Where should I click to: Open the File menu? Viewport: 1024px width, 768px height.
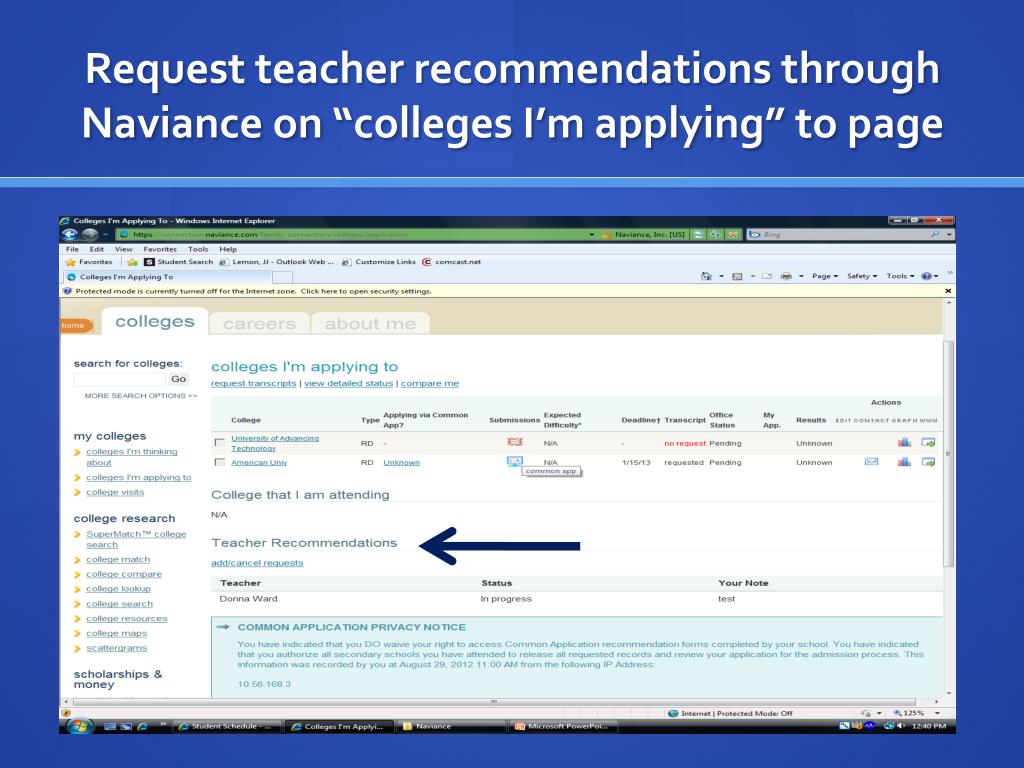(x=72, y=249)
